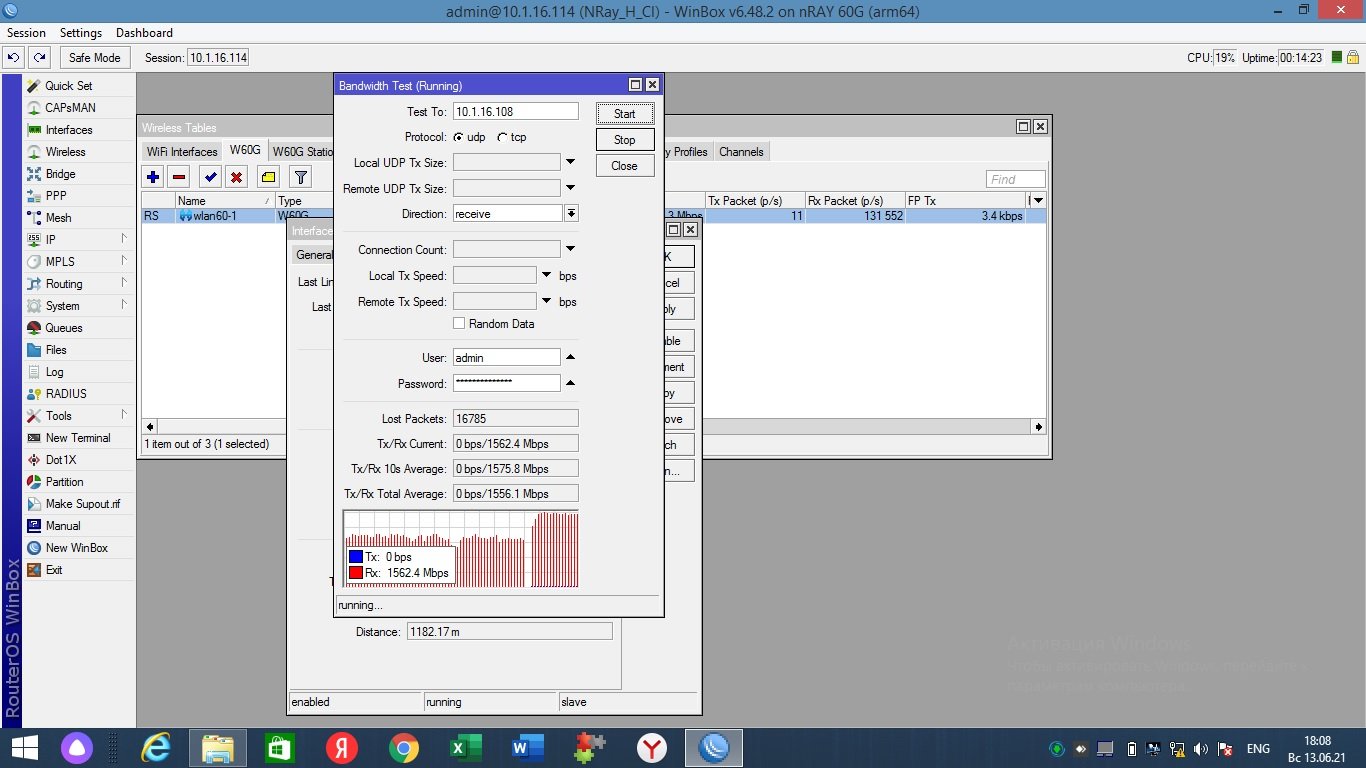
Task: Click the red X disable icon
Action: coord(237,177)
